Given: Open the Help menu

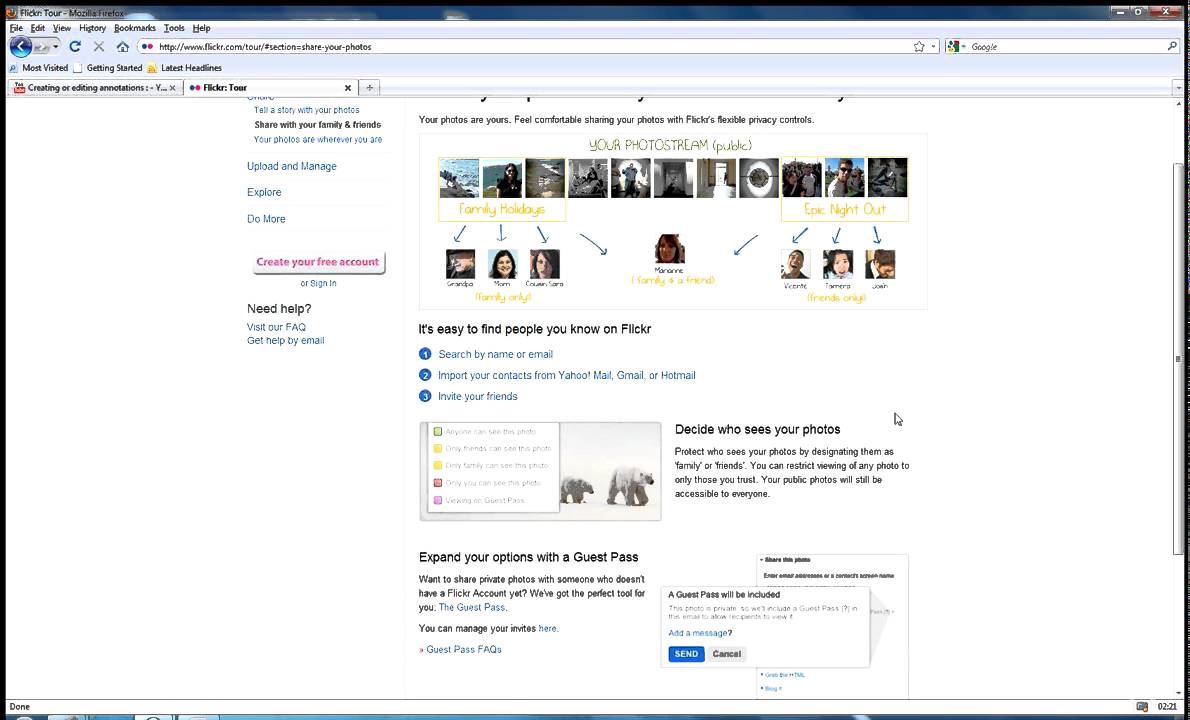Looking at the screenshot, I should coord(201,28).
